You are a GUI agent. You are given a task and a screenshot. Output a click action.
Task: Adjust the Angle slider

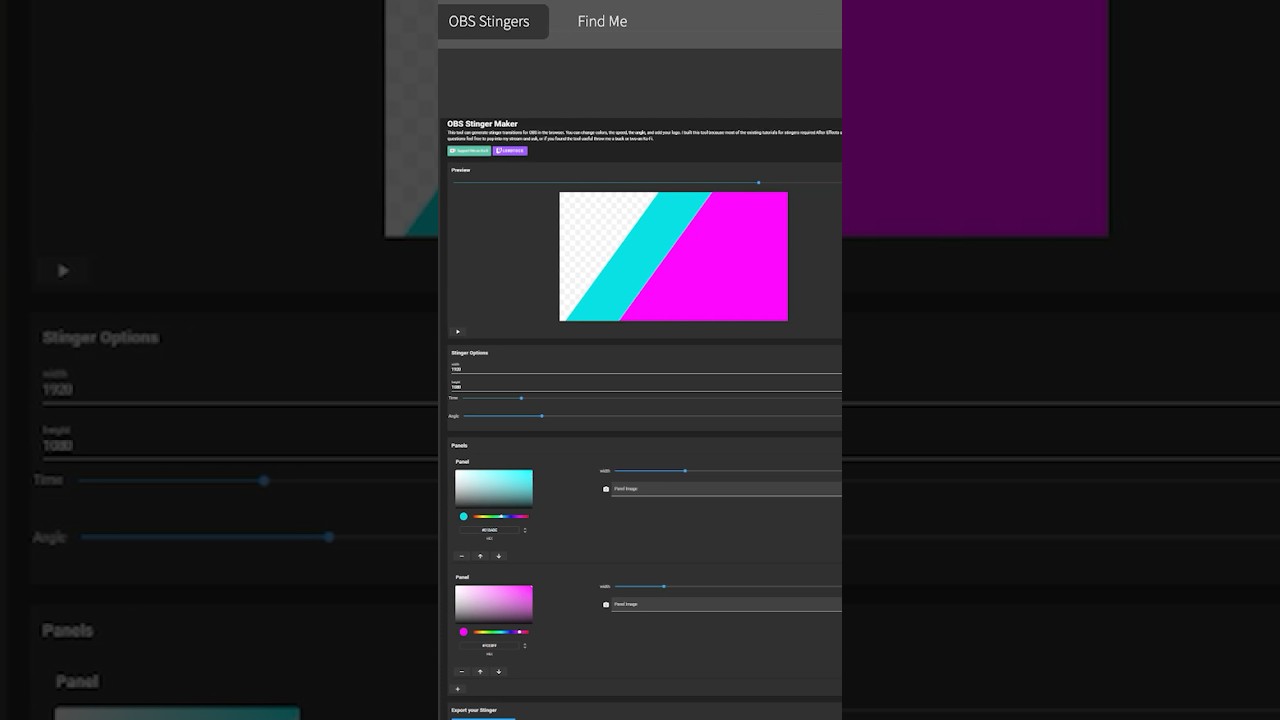[652, 416]
